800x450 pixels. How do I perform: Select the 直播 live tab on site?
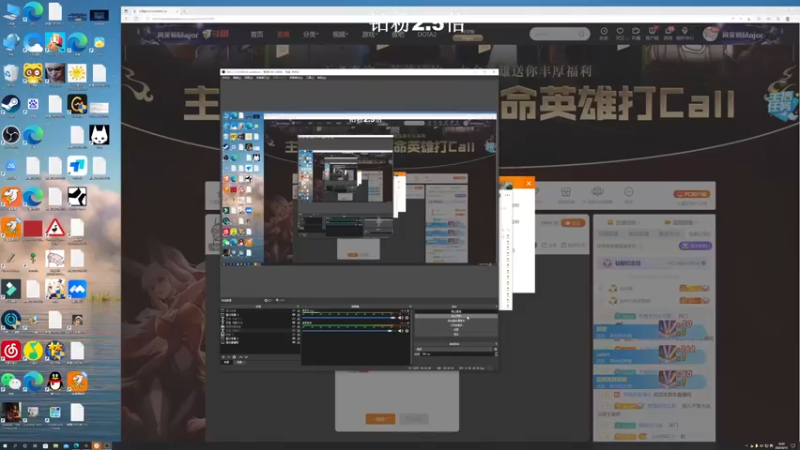click(x=283, y=34)
